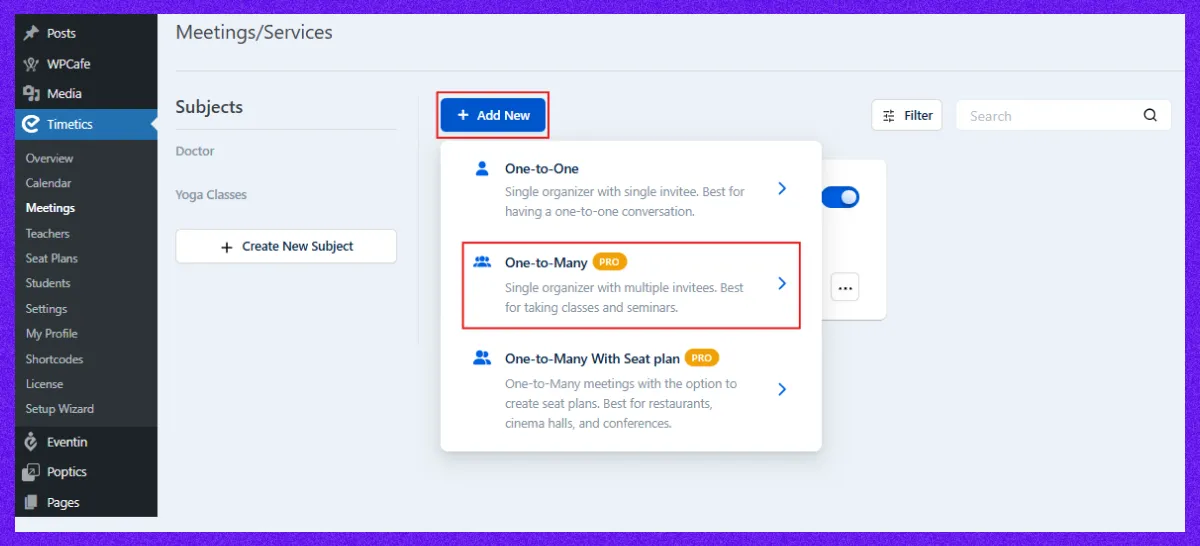Image resolution: width=1200 pixels, height=546 pixels.
Task: Open One-to-One option via its chevron
Action: [782, 188]
